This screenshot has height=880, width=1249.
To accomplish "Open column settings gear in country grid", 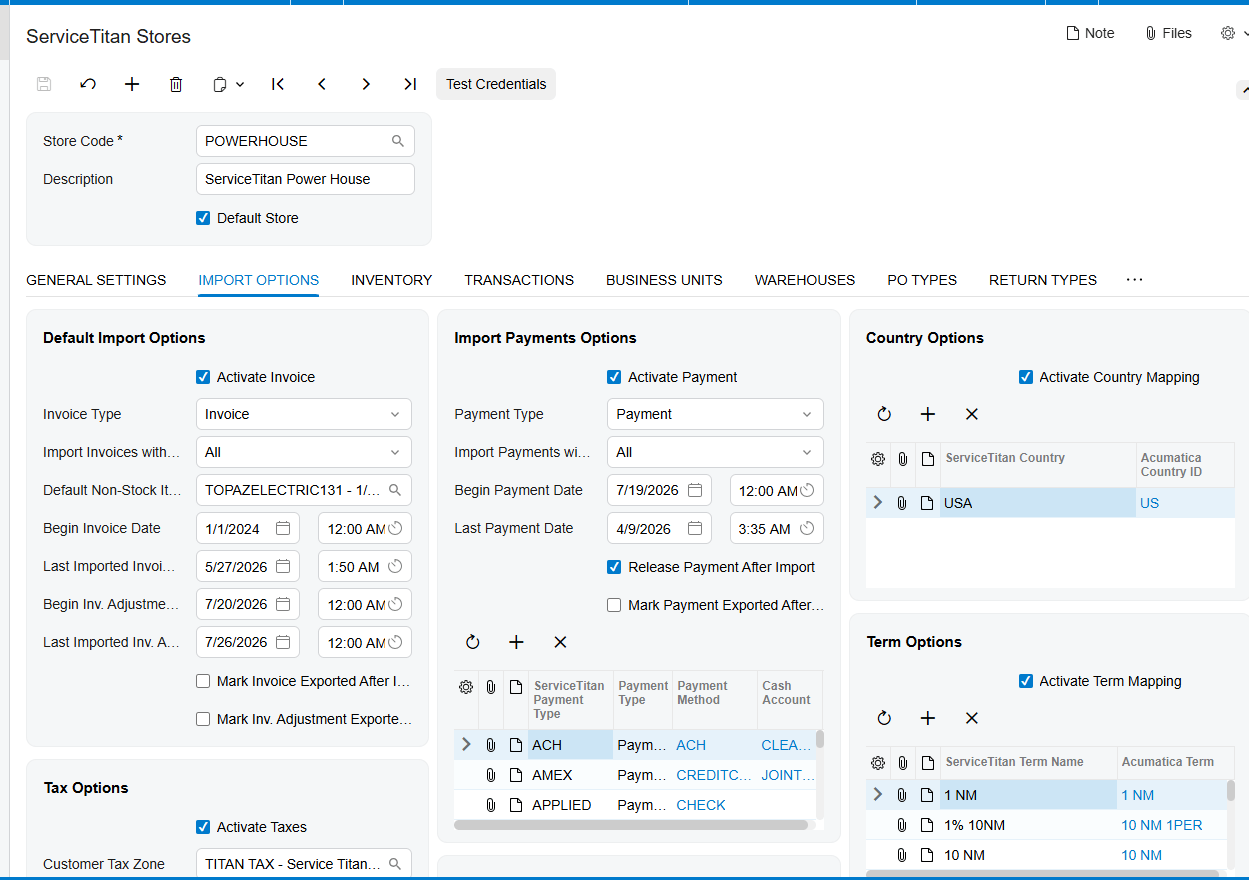I will (x=878, y=459).
